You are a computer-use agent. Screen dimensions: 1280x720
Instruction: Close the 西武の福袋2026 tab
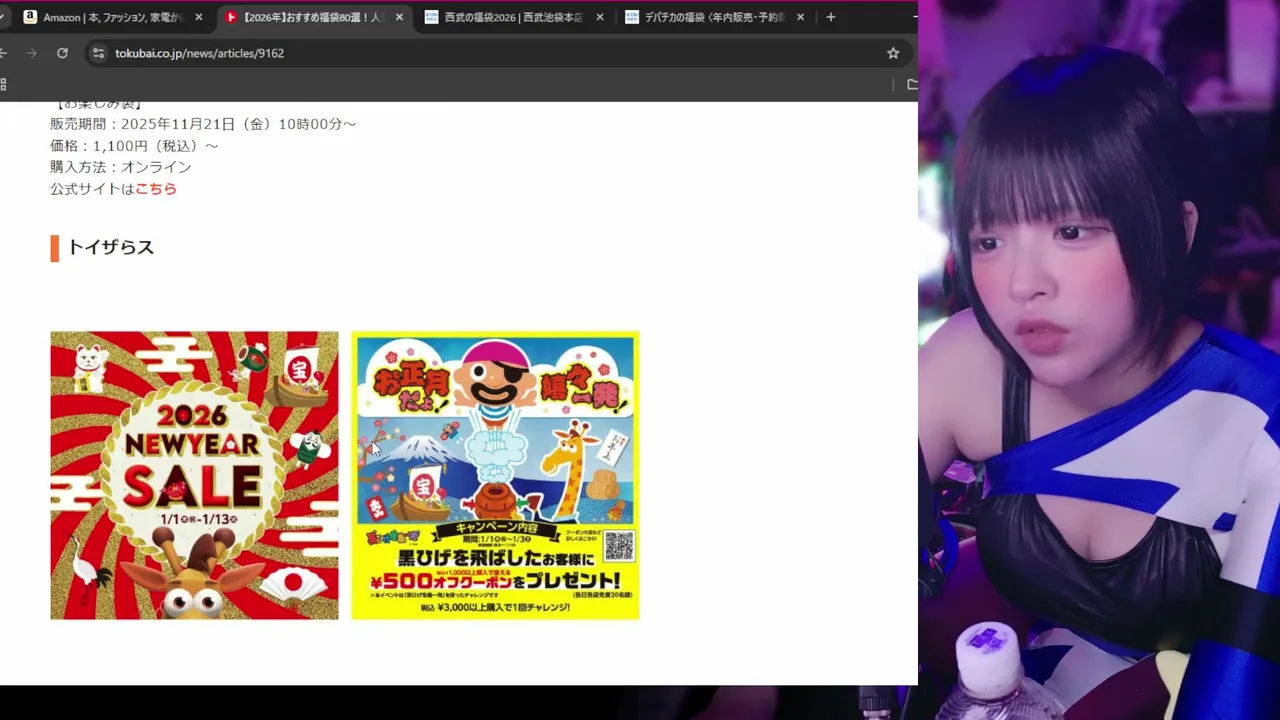[600, 17]
